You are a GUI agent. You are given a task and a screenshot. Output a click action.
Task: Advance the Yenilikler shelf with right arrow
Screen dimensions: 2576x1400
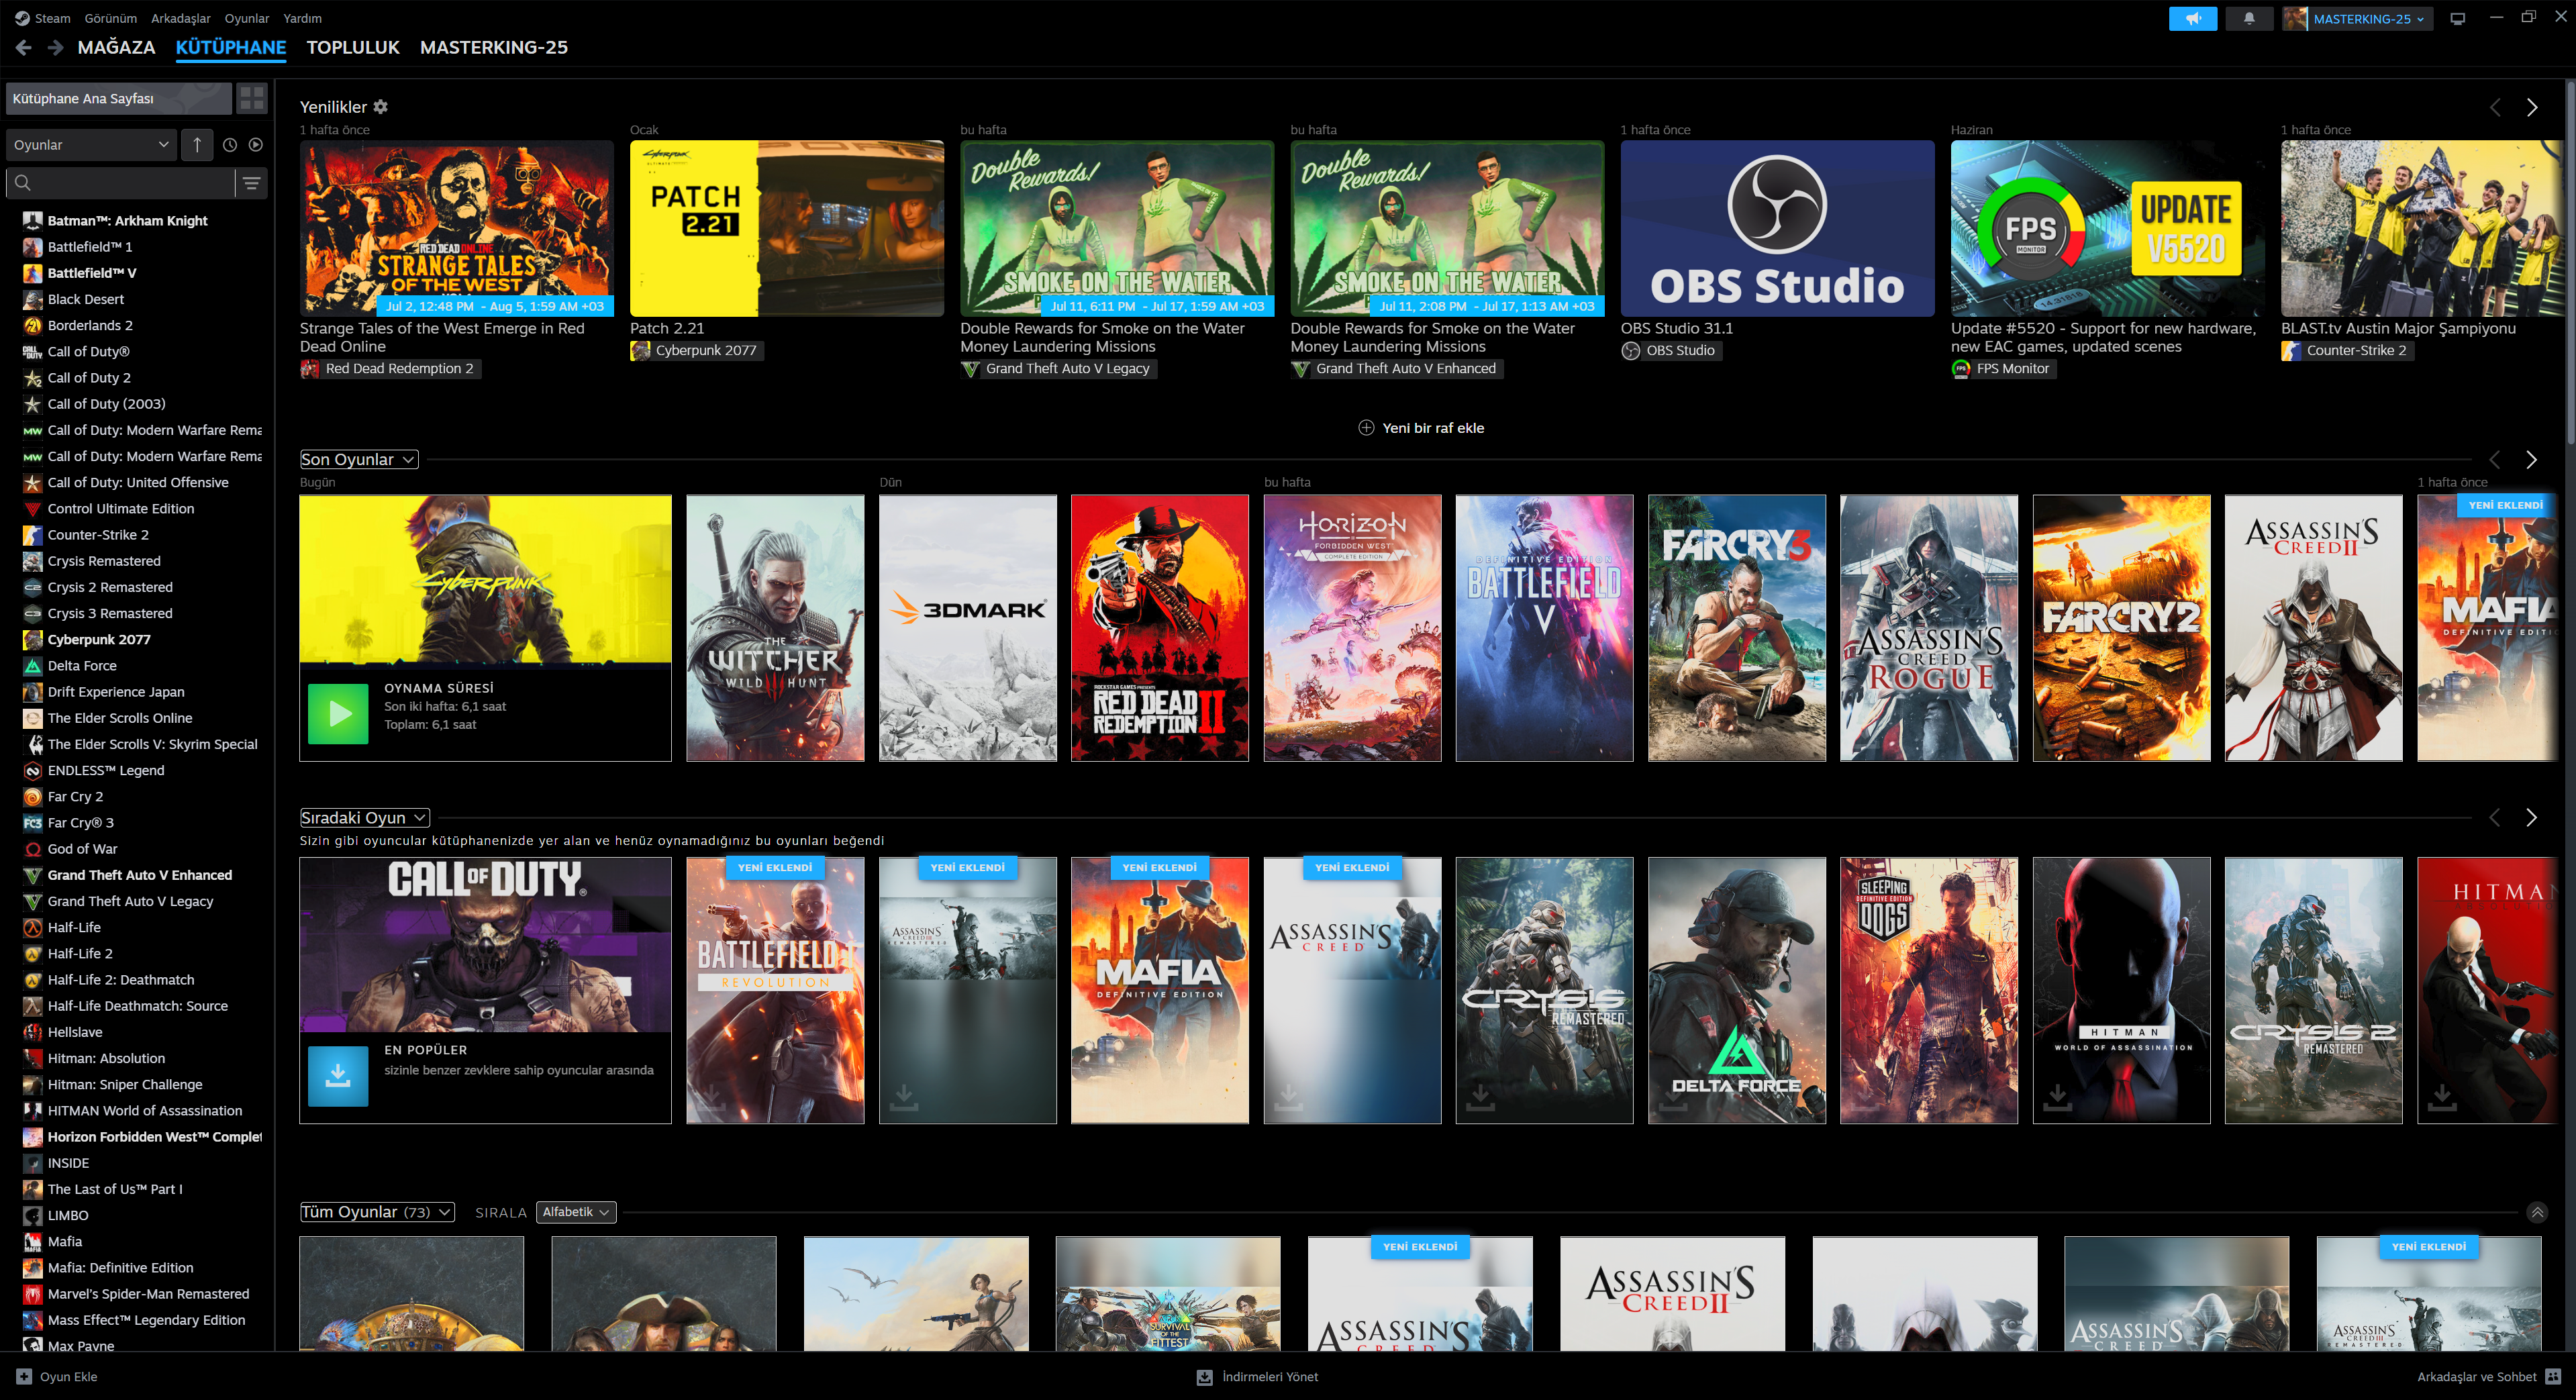[x=2531, y=107]
